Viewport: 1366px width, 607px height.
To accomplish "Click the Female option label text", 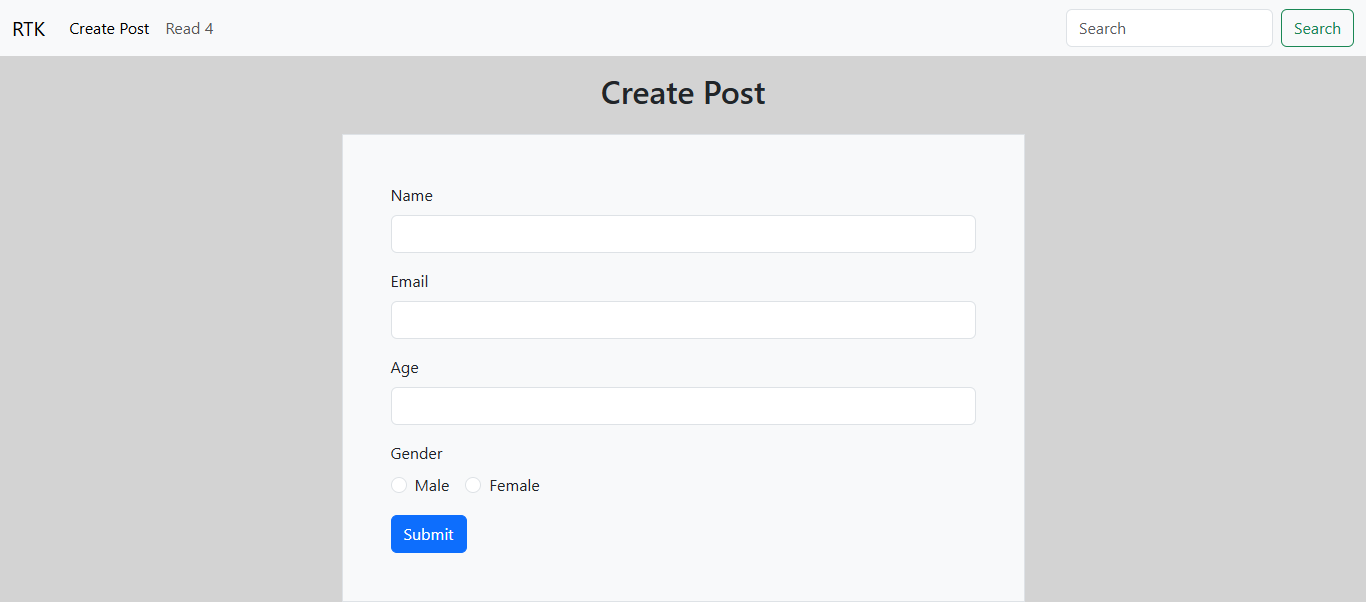I will pos(514,486).
